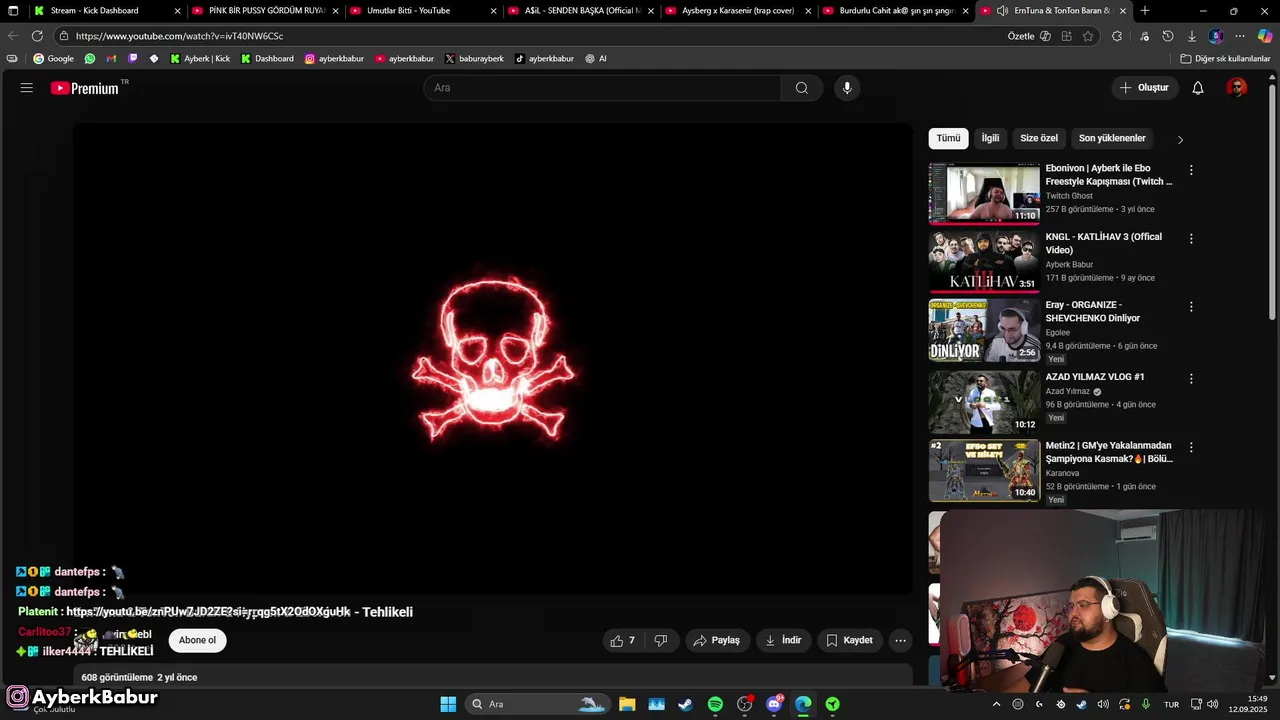
Task: Like the video with thumbs up
Action: point(622,640)
